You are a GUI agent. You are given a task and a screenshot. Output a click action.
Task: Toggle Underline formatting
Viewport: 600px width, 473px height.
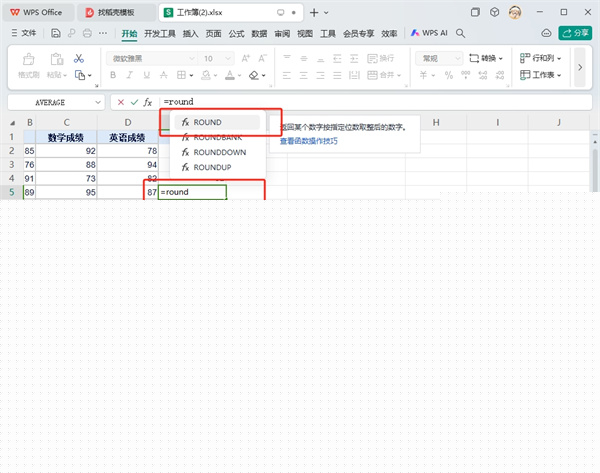pos(147,75)
